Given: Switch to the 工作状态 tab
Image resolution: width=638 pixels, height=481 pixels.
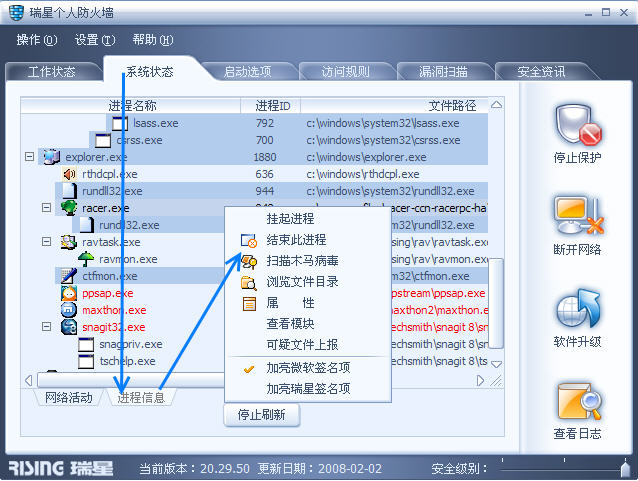Looking at the screenshot, I should coord(52,72).
